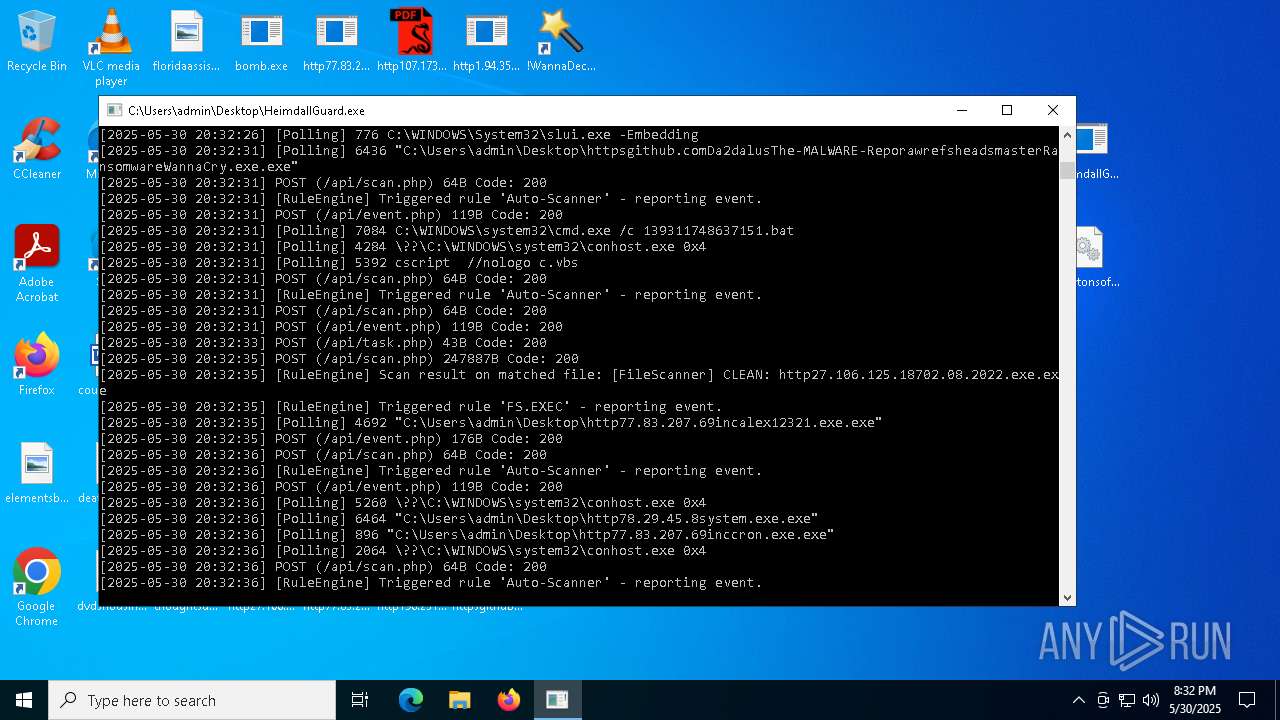1280x720 pixels.
Task: Click the HeimdallGuard console title bar icon
Action: tap(114, 110)
